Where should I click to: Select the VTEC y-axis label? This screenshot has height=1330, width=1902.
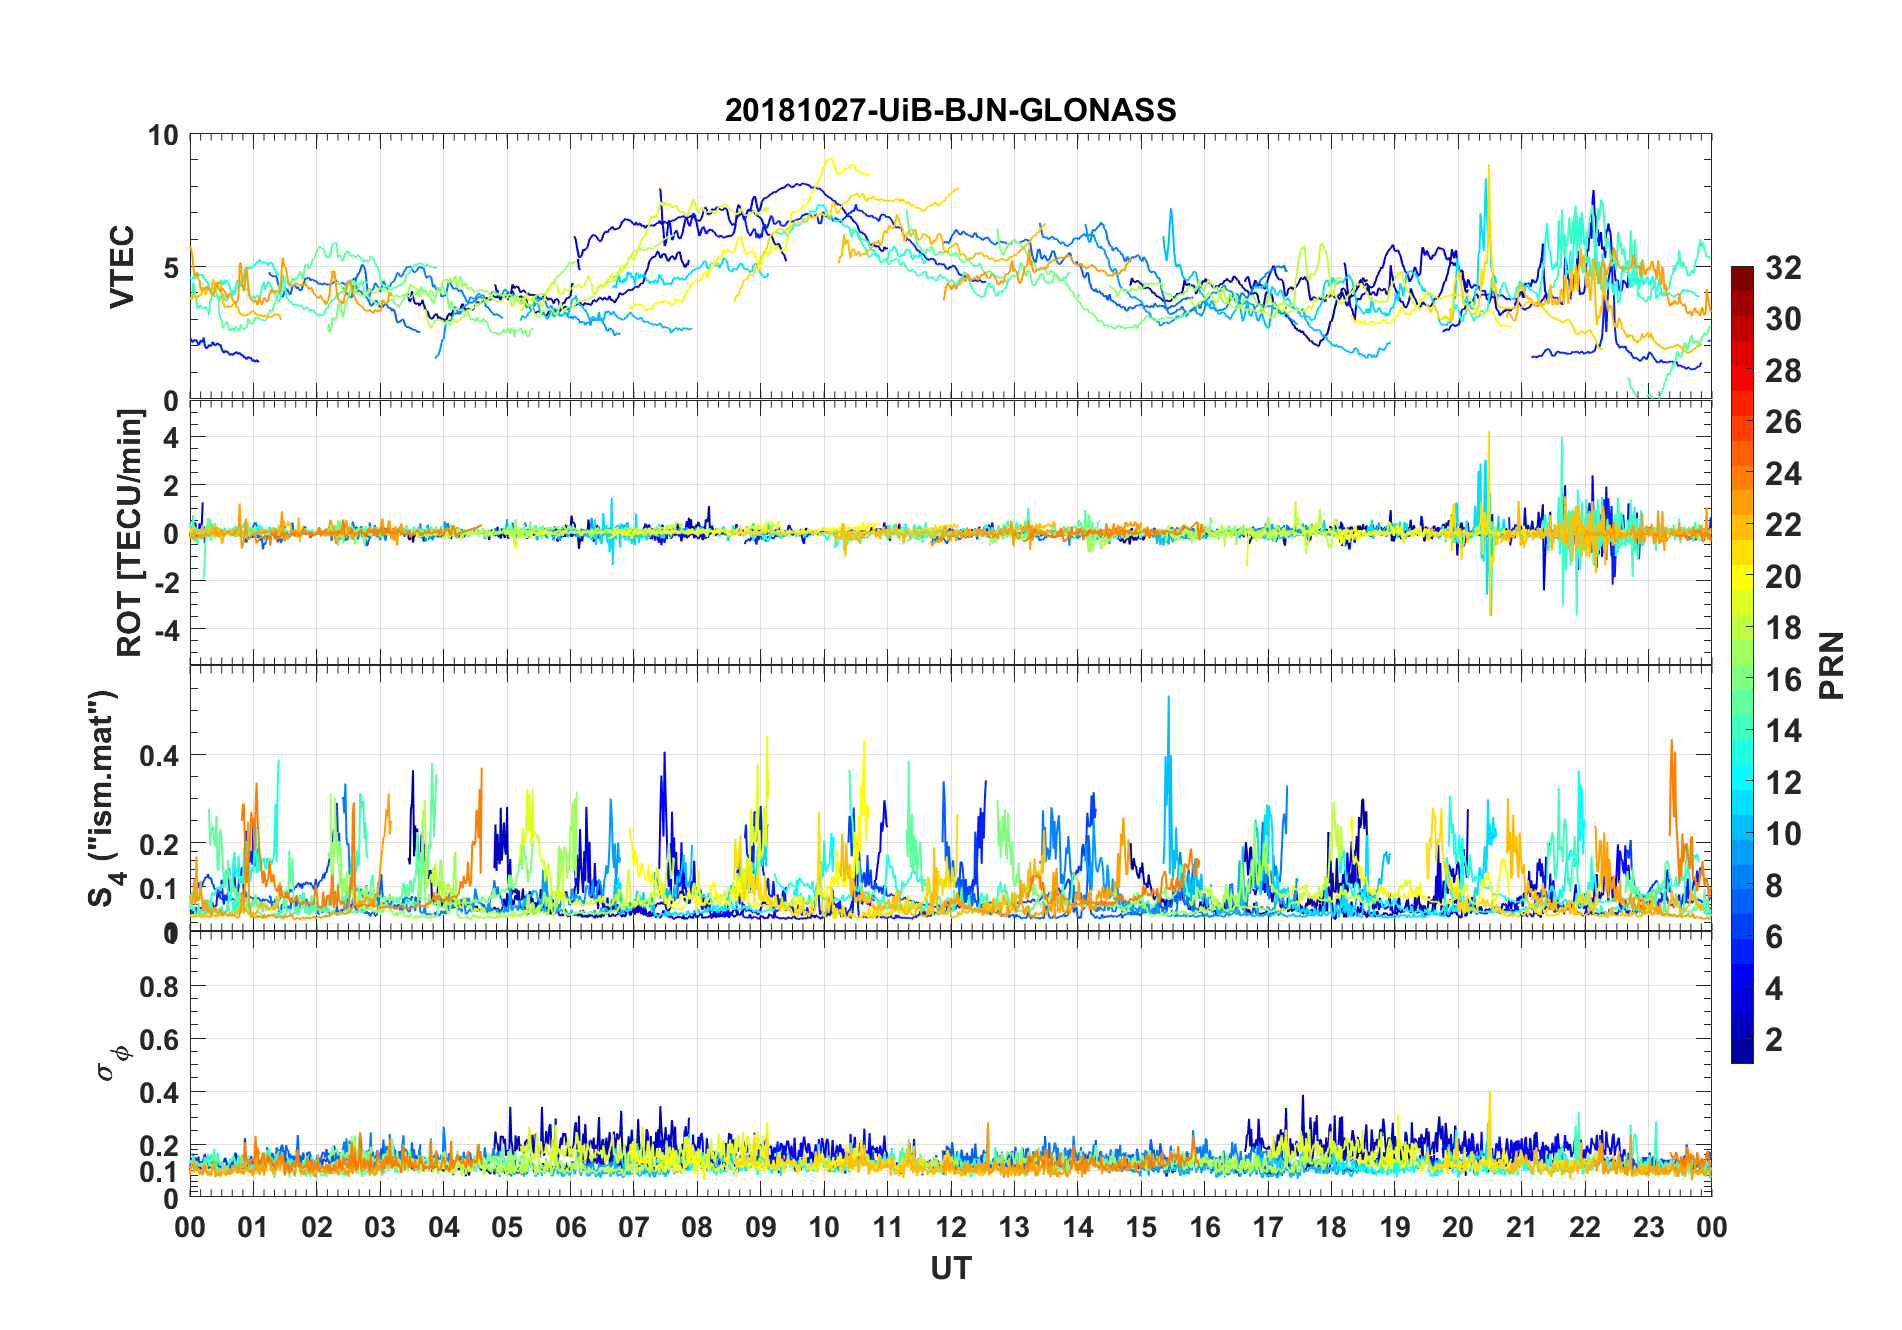coord(121,267)
